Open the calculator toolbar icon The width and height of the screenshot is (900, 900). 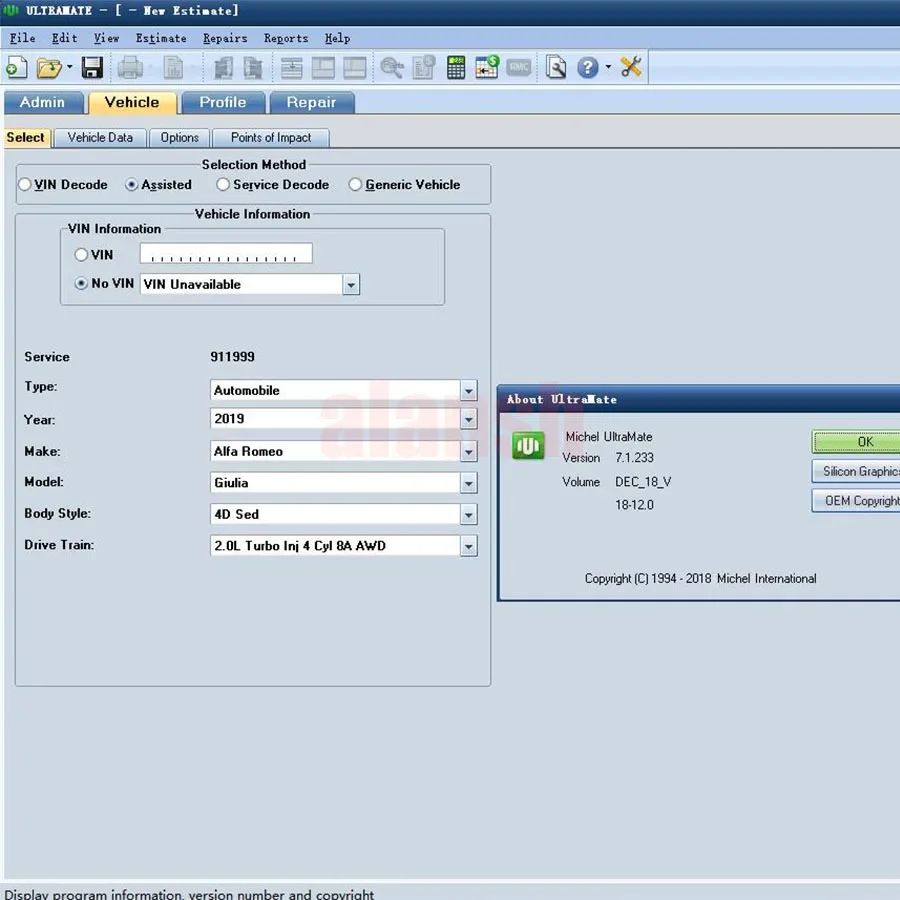tap(456, 67)
